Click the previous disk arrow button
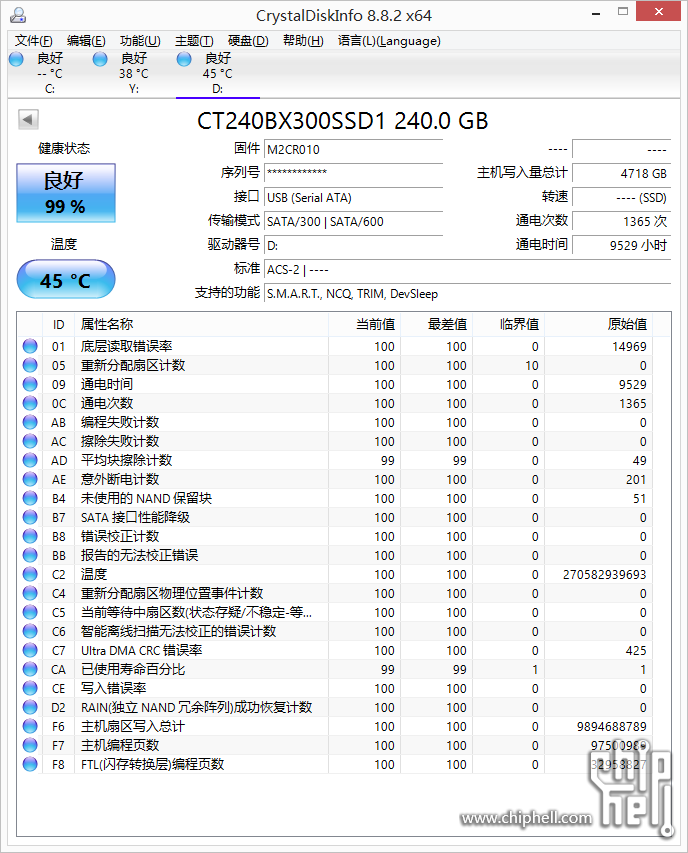This screenshot has width=688, height=853. click(x=28, y=119)
